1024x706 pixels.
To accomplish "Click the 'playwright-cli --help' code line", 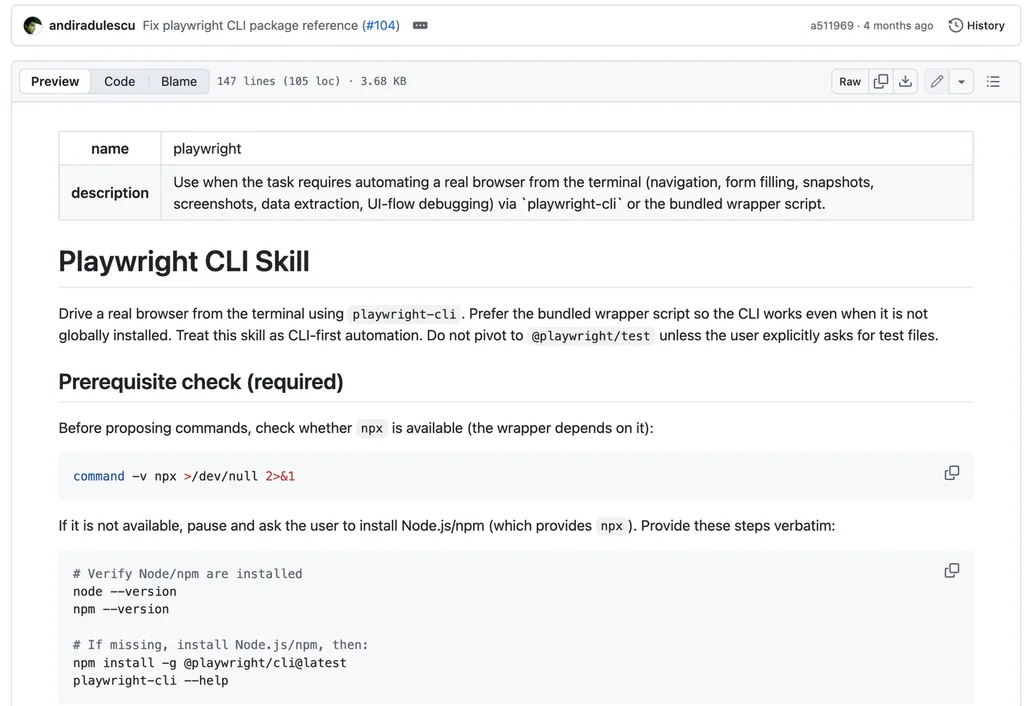I will click(151, 681).
